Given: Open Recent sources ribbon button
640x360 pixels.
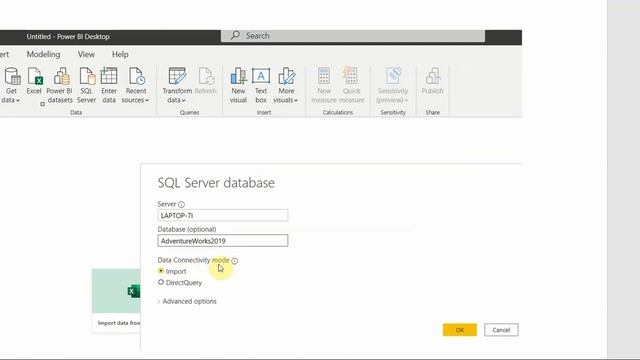Looking at the screenshot, I should pos(136,85).
